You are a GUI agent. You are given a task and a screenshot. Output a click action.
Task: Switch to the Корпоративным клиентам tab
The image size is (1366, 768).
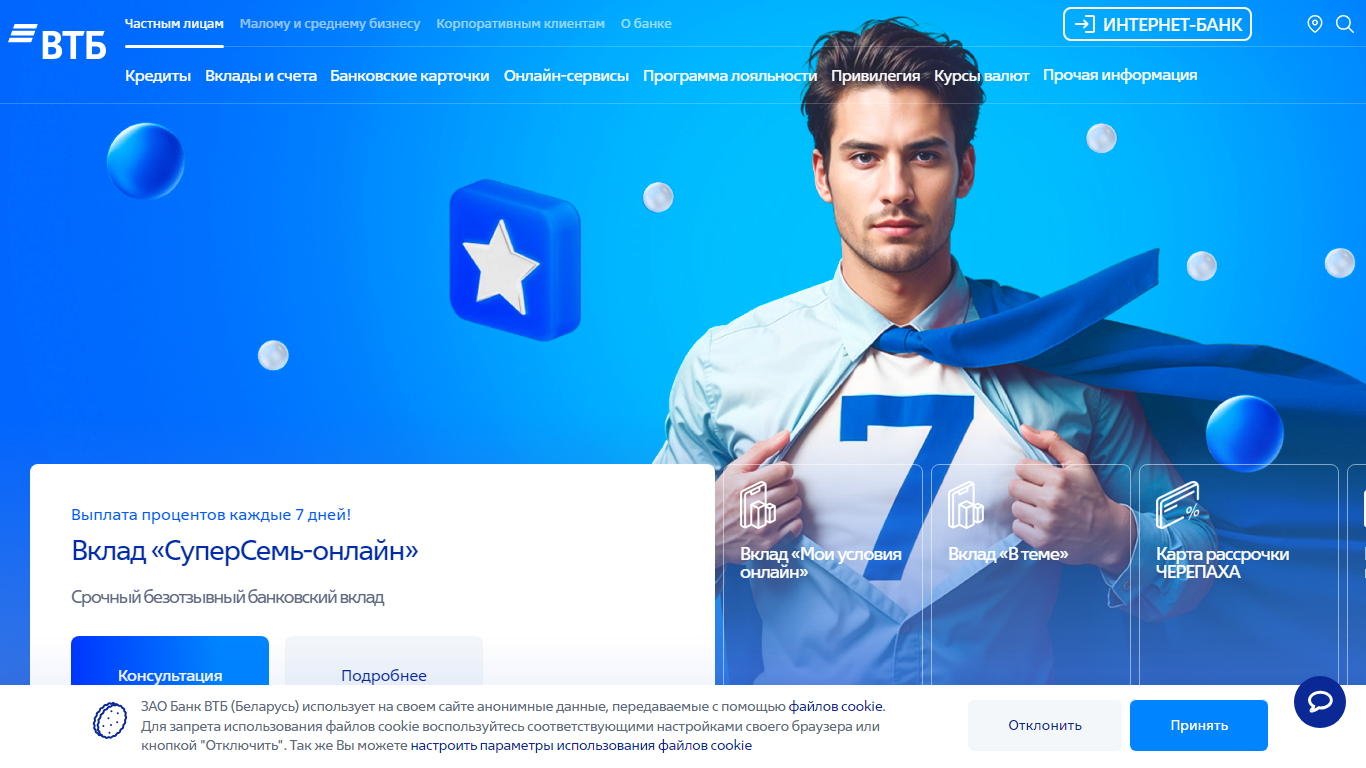click(521, 23)
